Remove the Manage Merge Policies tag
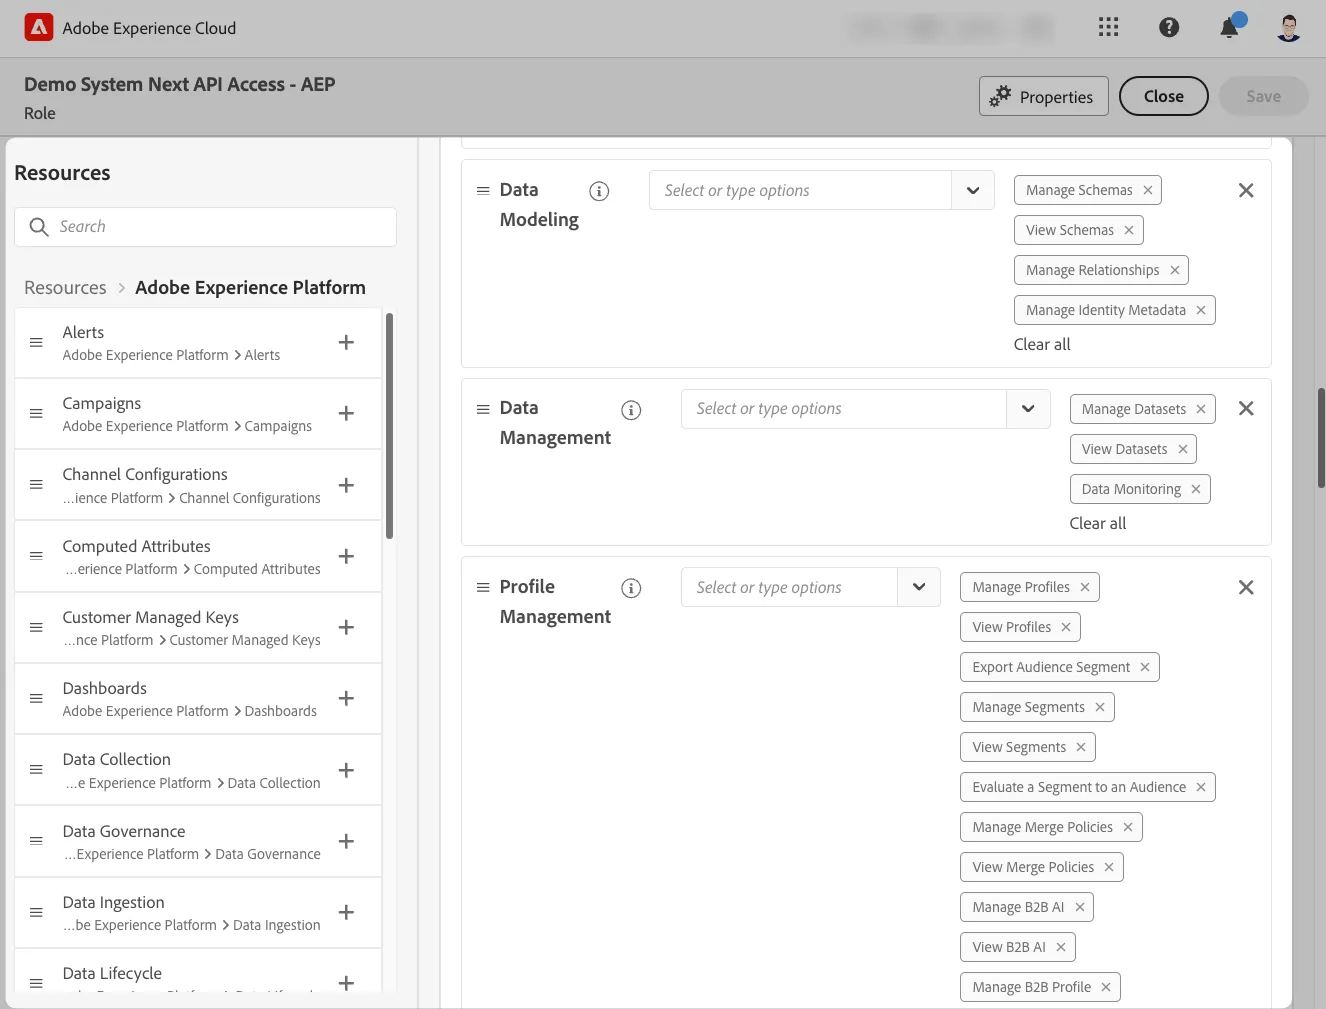 pos(1128,827)
